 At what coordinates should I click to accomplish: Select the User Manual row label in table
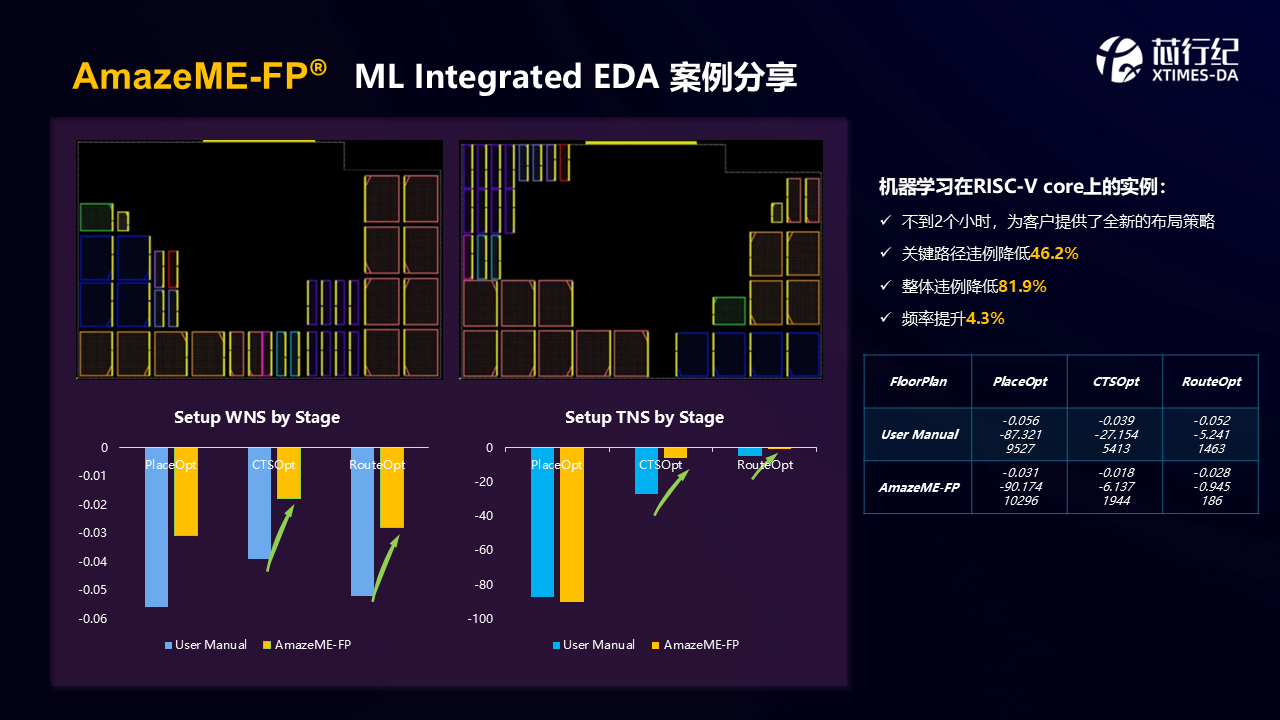pyautogui.click(x=918, y=434)
